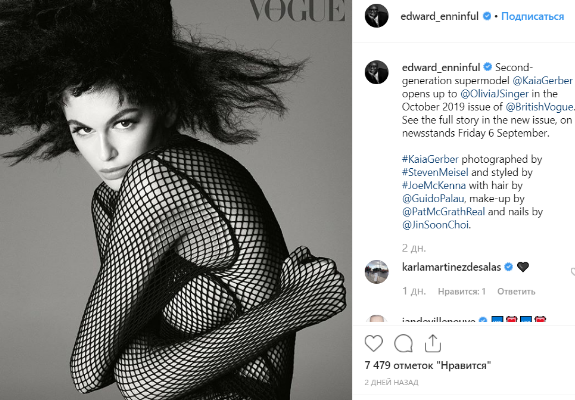
Task: Share the post via share icon
Action: tap(433, 343)
